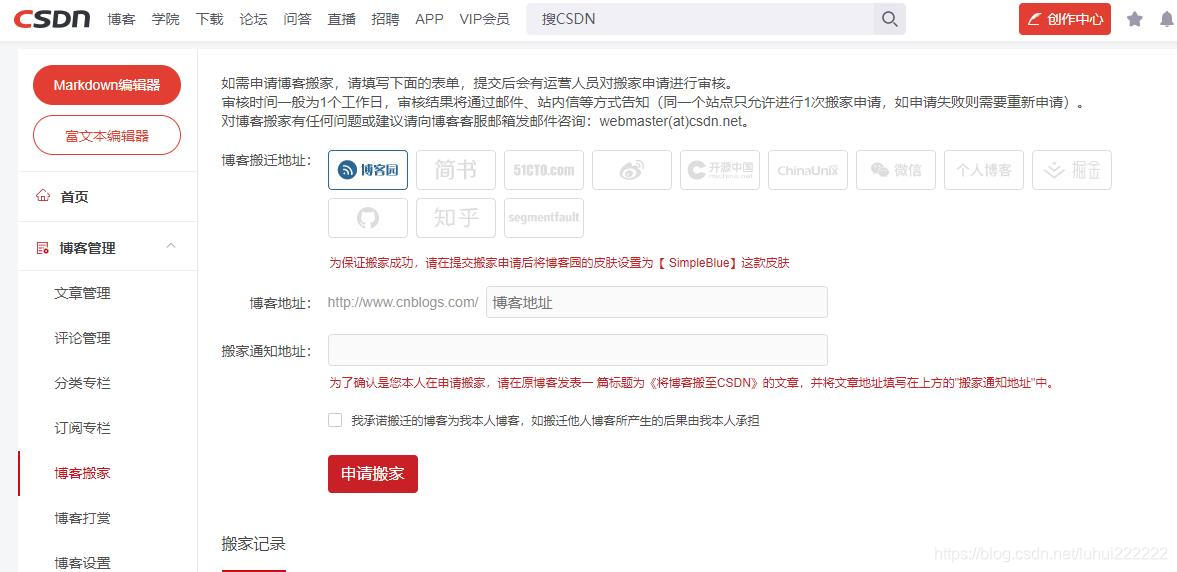The width and height of the screenshot is (1177, 572).
Task: Select segmentfault as migration source
Action: click(544, 218)
